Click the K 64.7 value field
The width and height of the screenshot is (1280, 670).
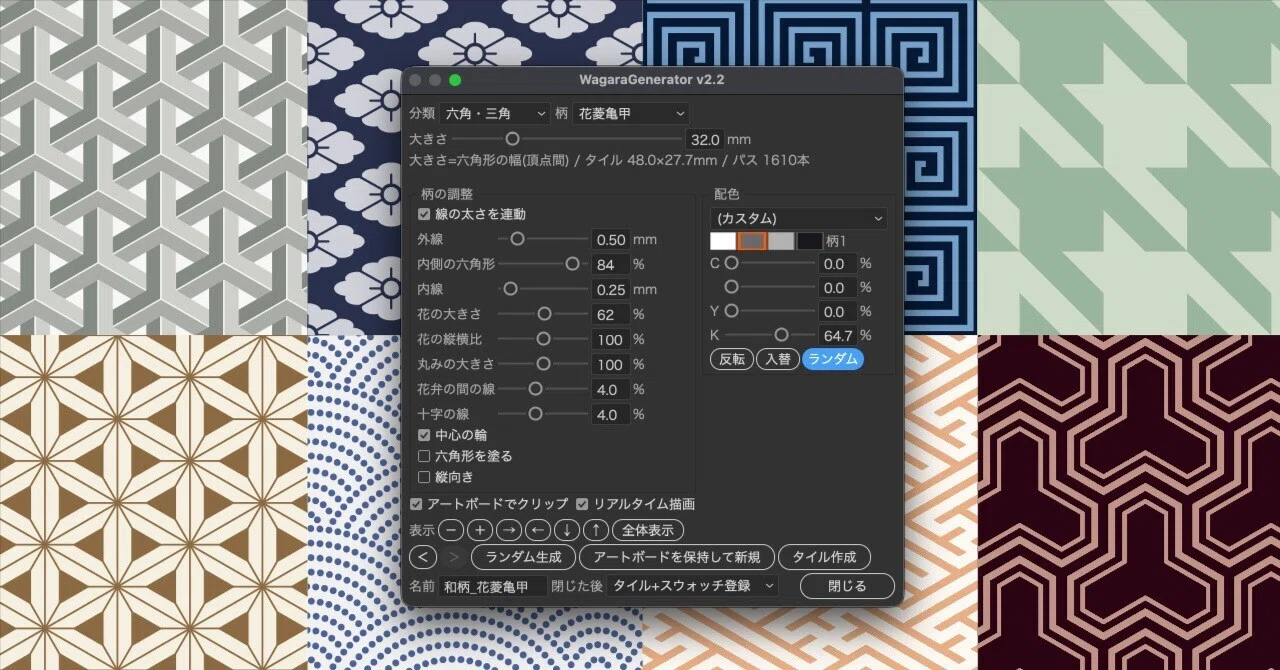[x=837, y=336]
